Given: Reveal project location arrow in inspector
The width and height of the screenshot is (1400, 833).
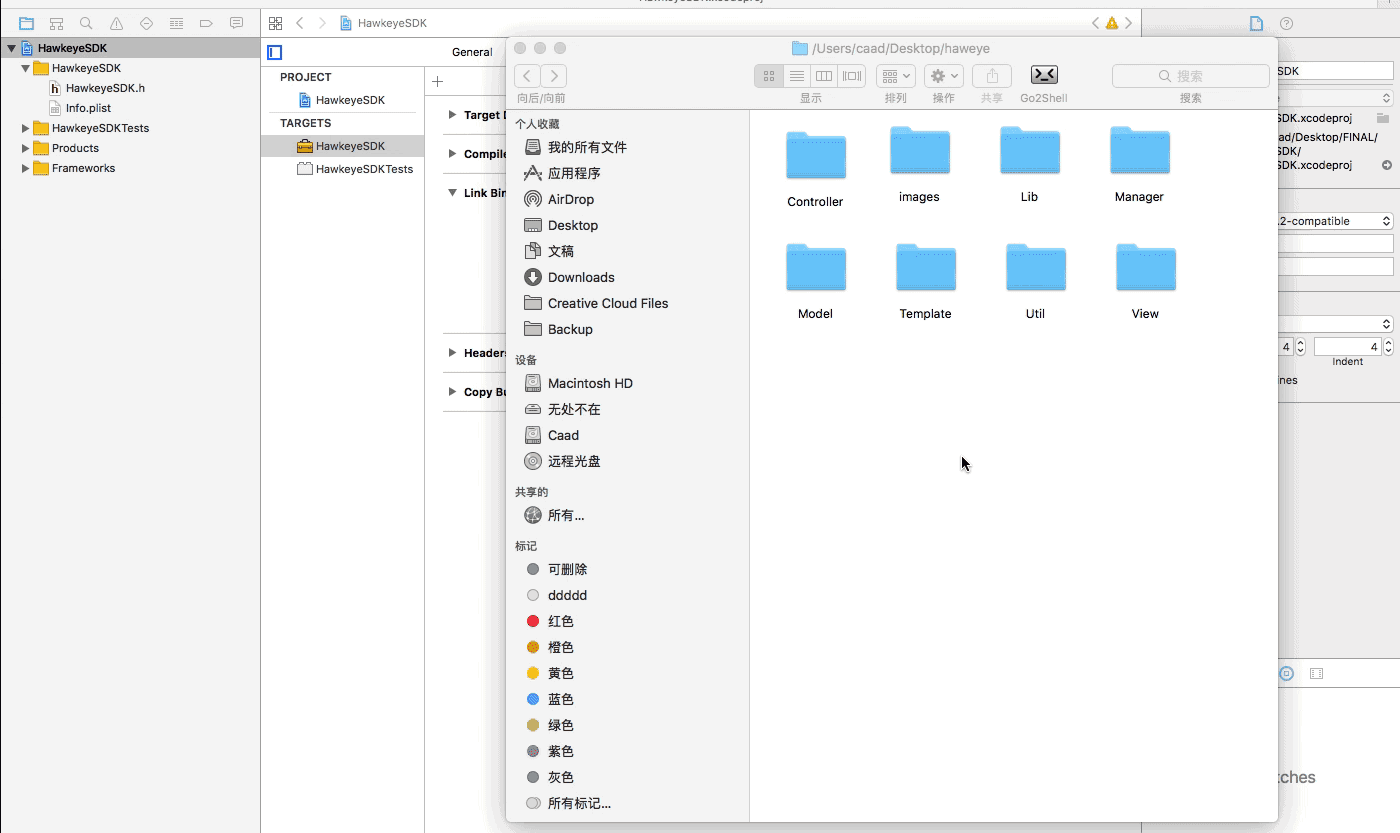Looking at the screenshot, I should pyautogui.click(x=1387, y=165).
